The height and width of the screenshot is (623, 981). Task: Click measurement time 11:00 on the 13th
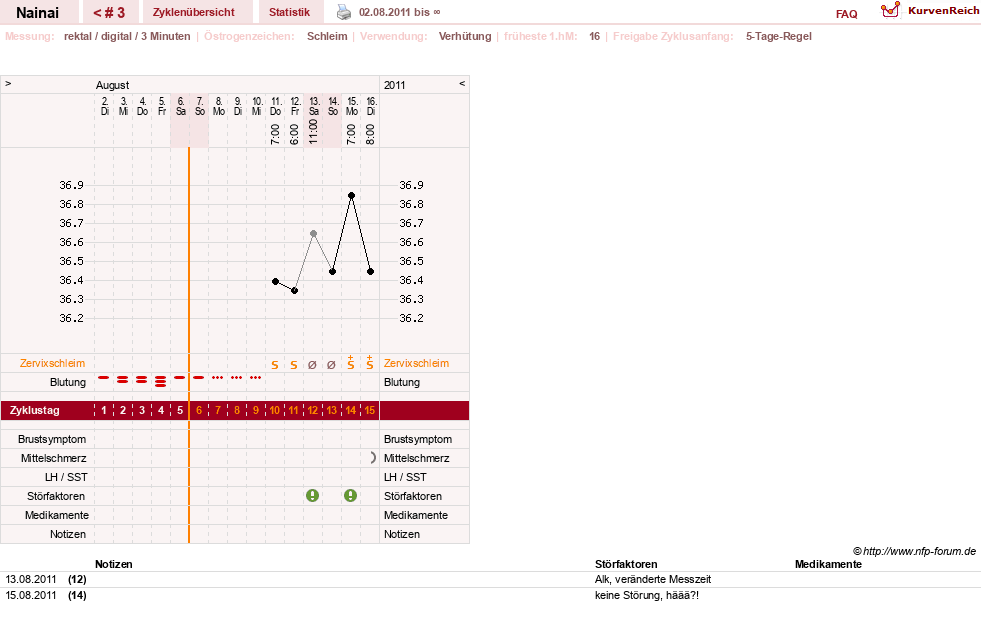coord(313,132)
